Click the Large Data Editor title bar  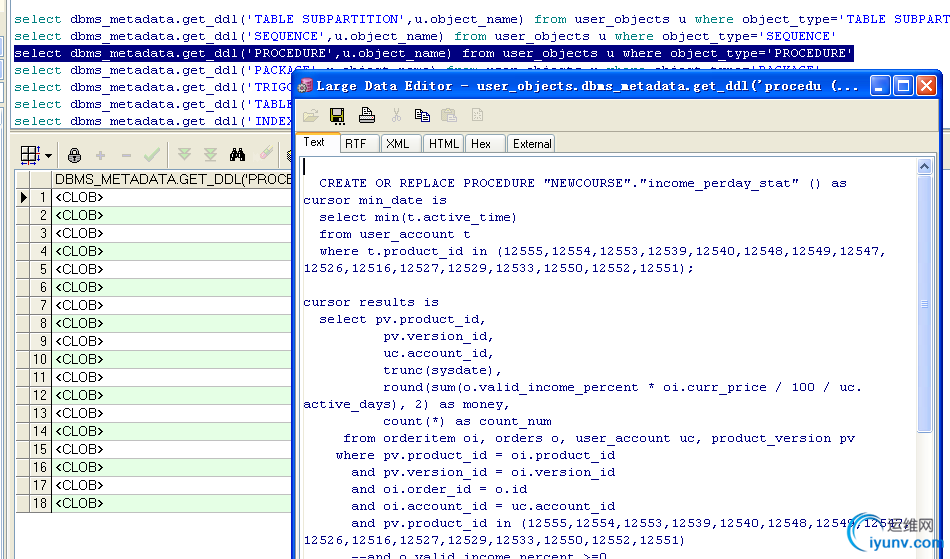(582, 86)
